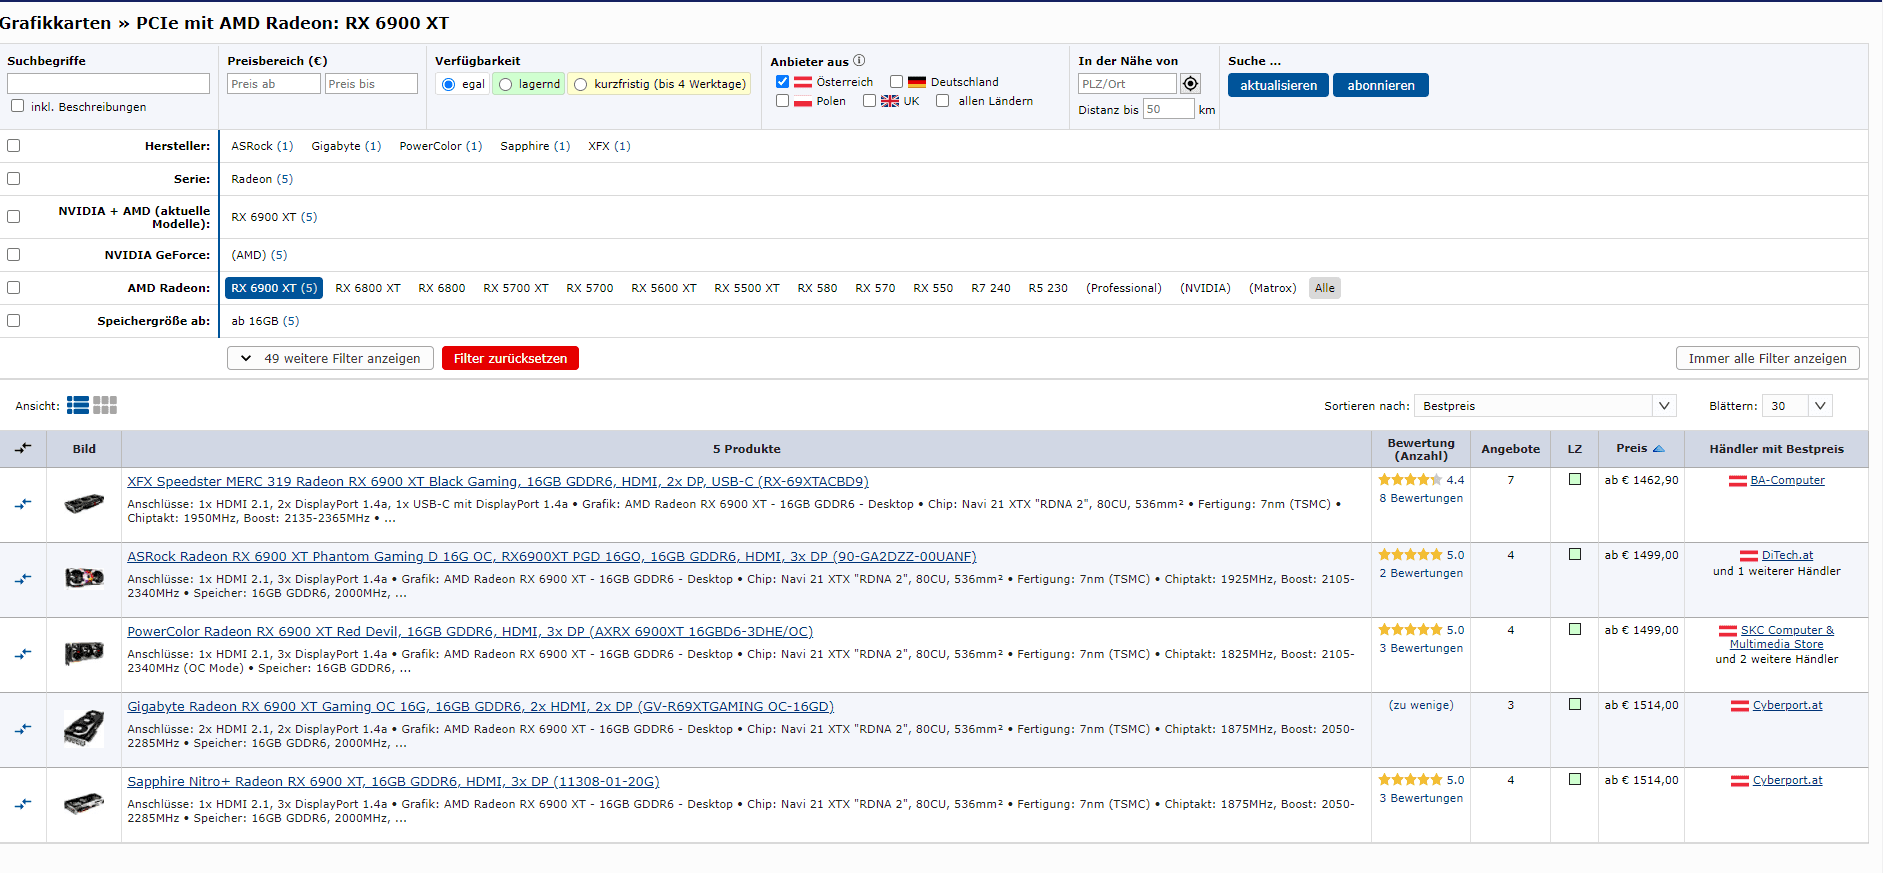The image size is (1883, 873).
Task: Open Cyberport.at link in Sapphire row
Action: 1787,780
